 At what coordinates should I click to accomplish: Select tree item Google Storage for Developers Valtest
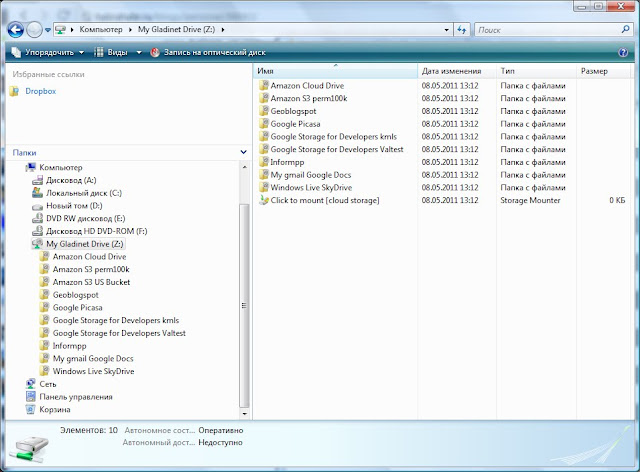119,333
